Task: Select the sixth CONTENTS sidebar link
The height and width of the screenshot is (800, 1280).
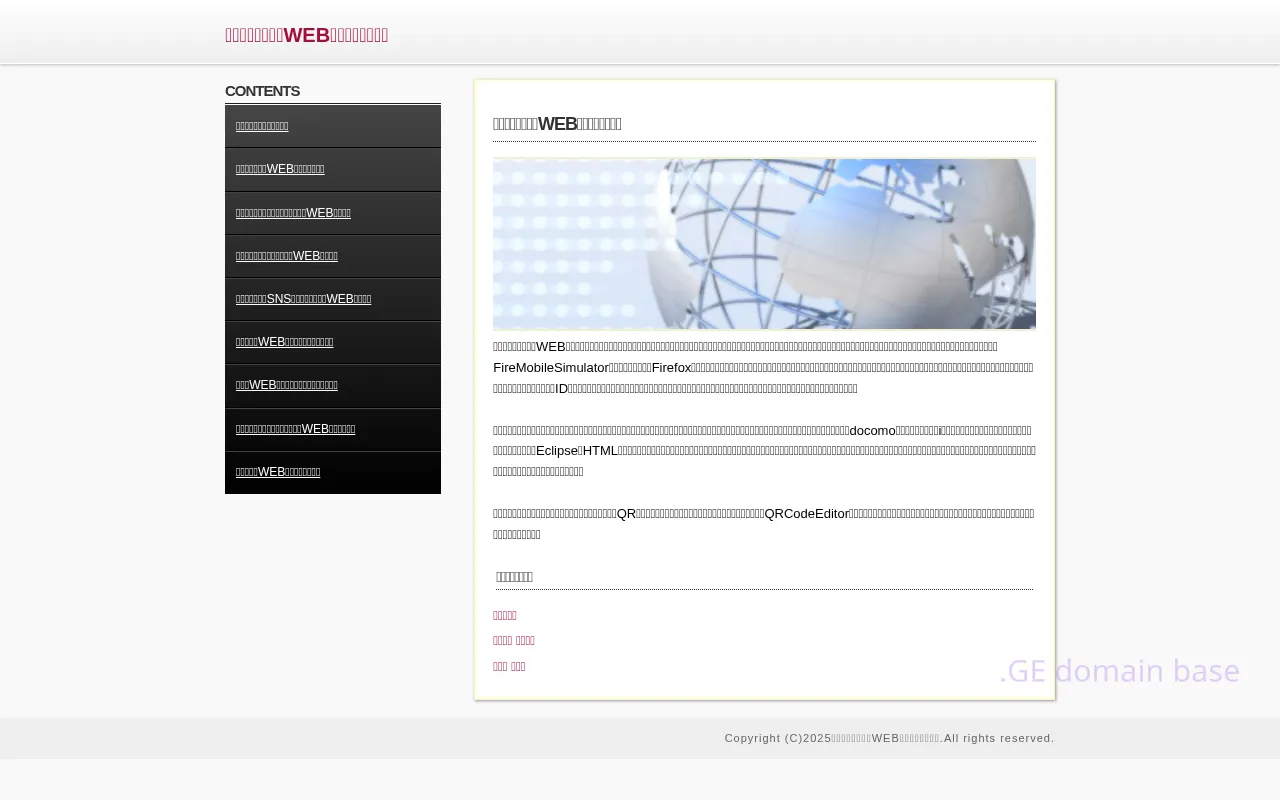Action: 284,342
